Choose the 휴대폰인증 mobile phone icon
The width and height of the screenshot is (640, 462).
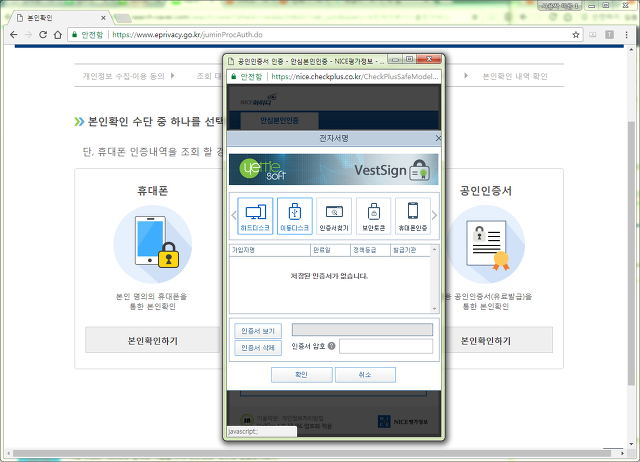point(413,216)
